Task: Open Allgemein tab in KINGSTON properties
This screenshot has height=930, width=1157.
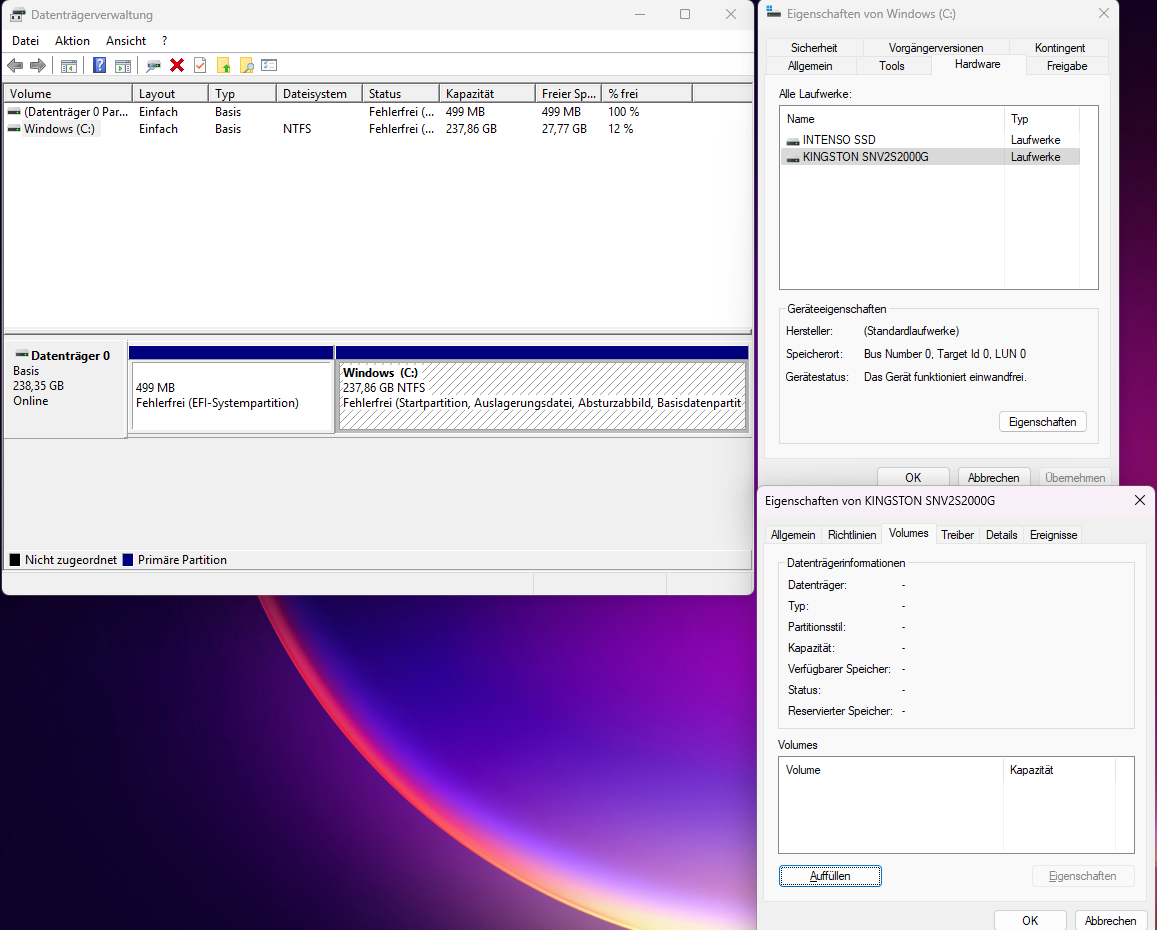Action: click(x=793, y=534)
